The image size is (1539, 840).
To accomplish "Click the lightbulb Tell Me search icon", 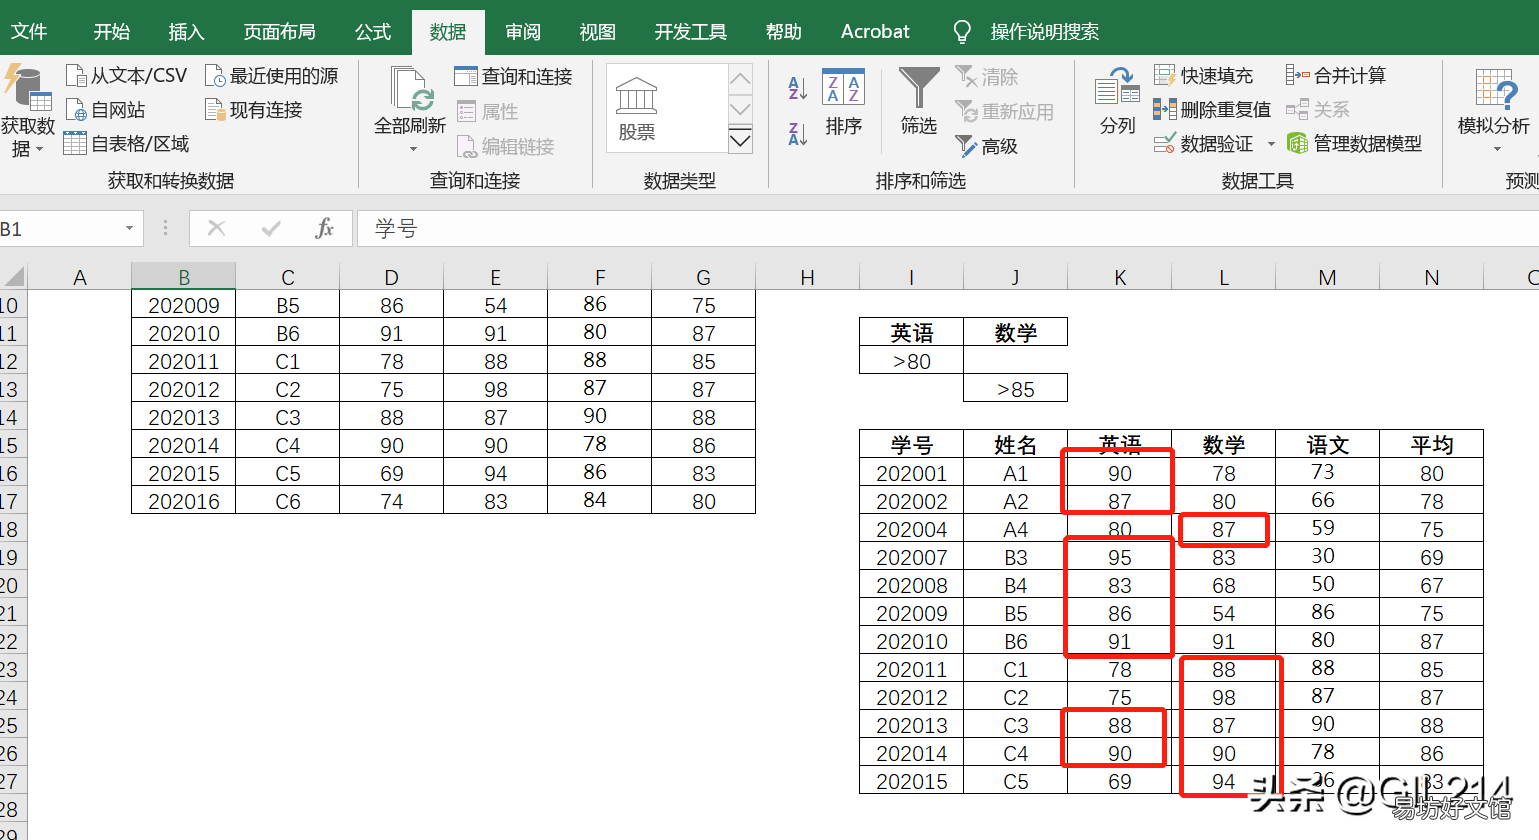I will click(x=962, y=32).
